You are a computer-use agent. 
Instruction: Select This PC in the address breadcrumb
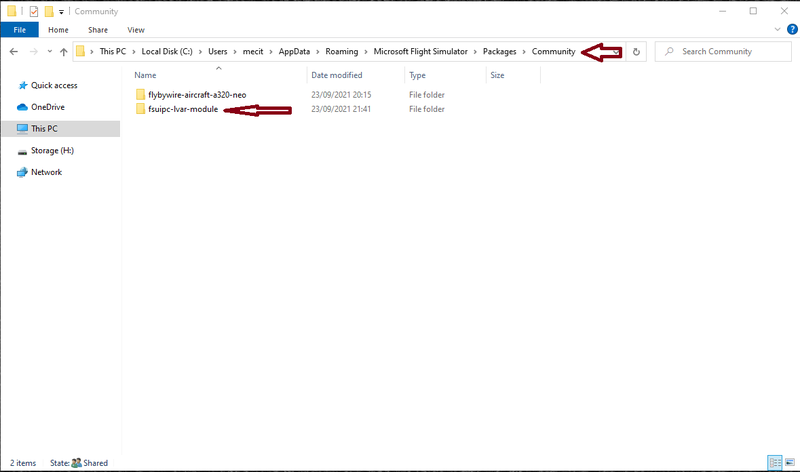(x=113, y=52)
